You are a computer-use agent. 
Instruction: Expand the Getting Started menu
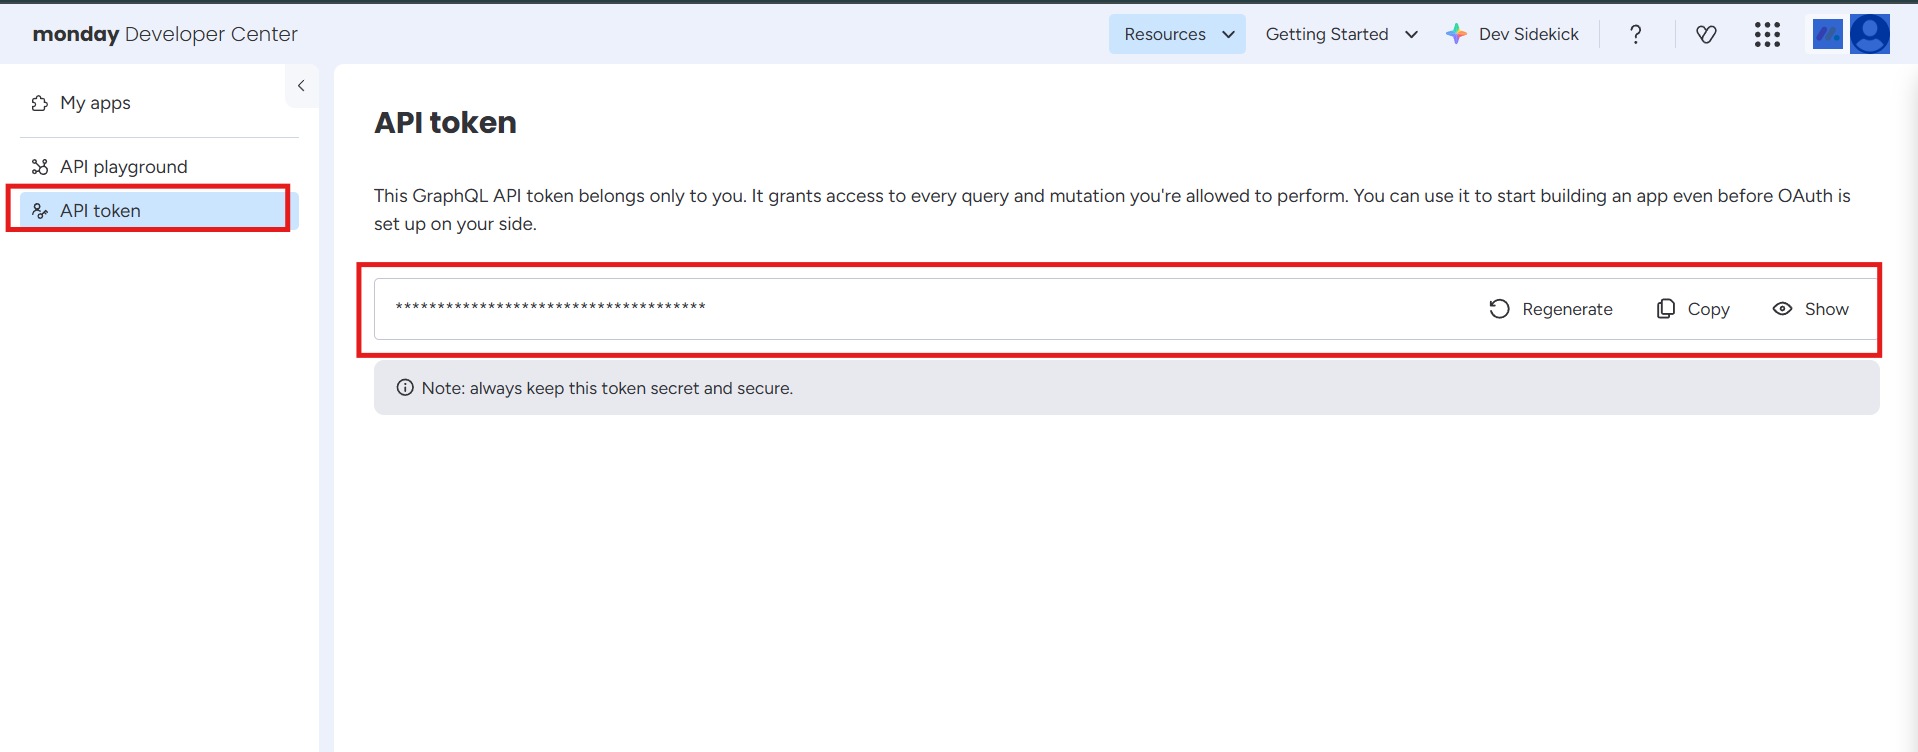click(x=1341, y=34)
